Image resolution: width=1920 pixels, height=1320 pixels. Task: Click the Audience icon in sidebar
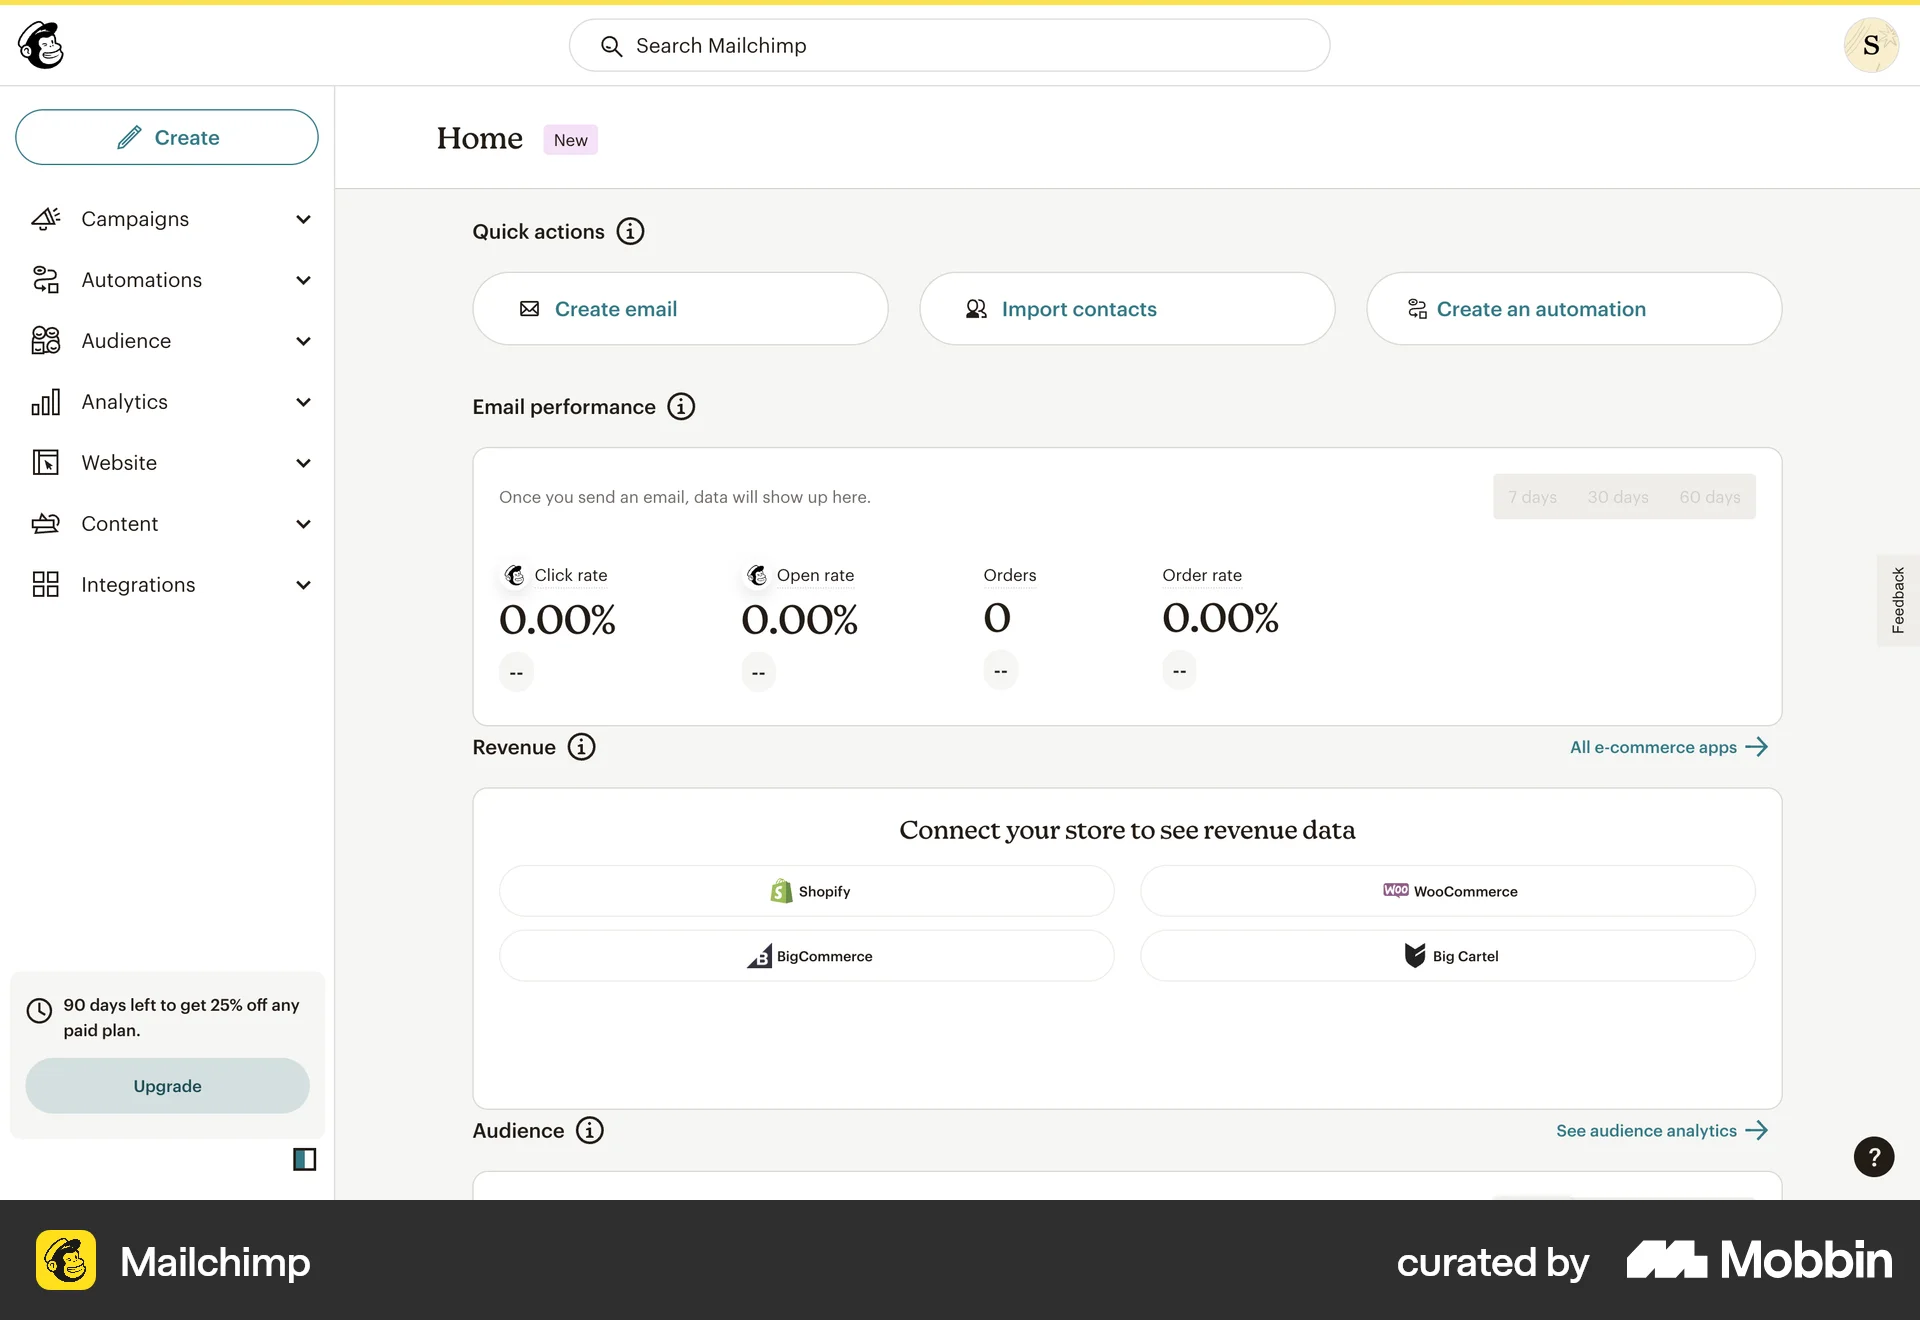(x=45, y=340)
